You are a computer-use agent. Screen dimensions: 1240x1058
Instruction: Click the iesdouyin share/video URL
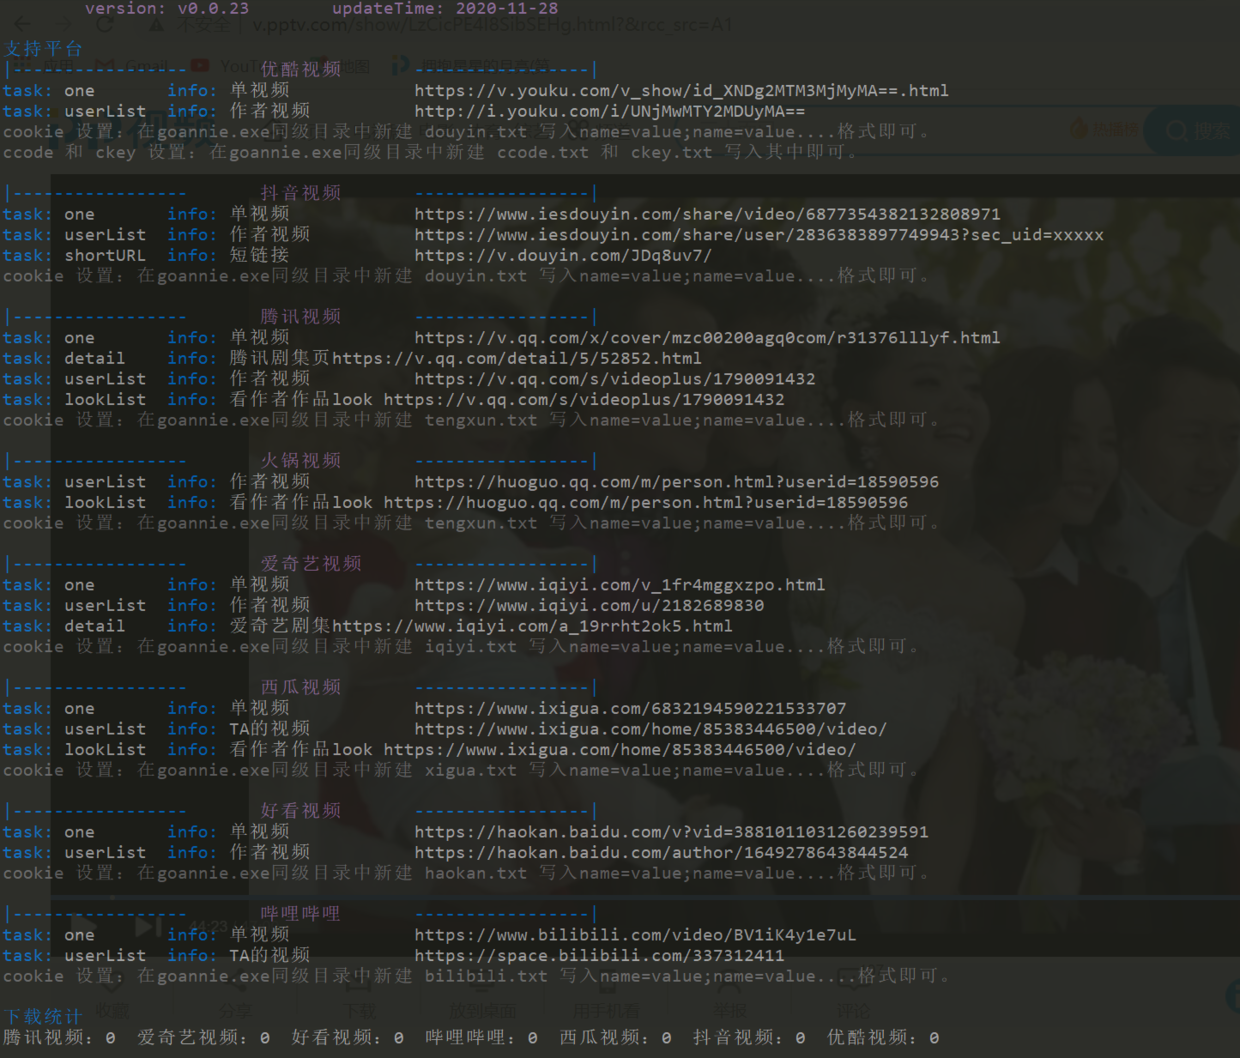(707, 214)
